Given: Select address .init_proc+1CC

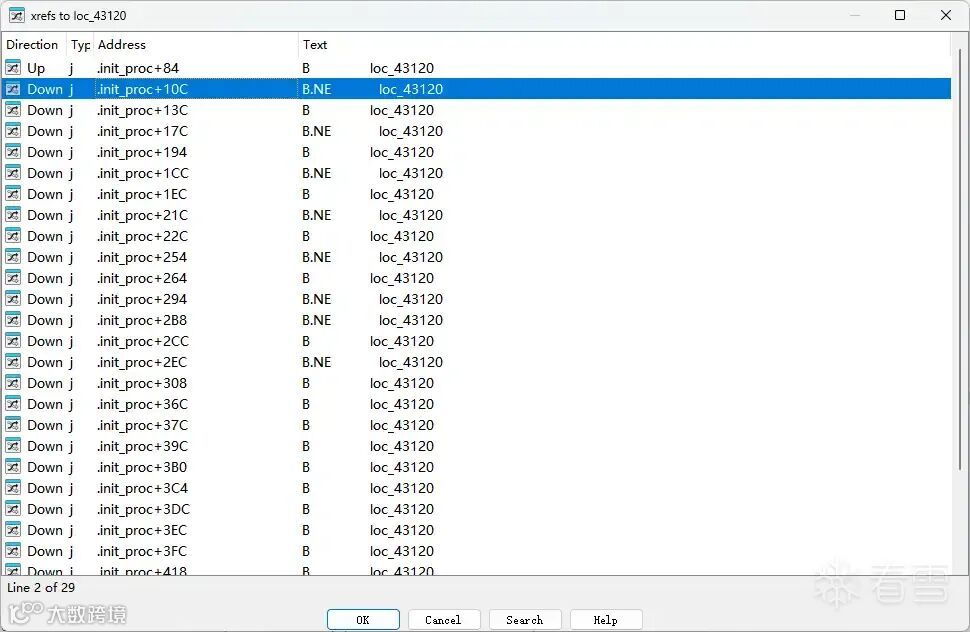Looking at the screenshot, I should click(142, 173).
